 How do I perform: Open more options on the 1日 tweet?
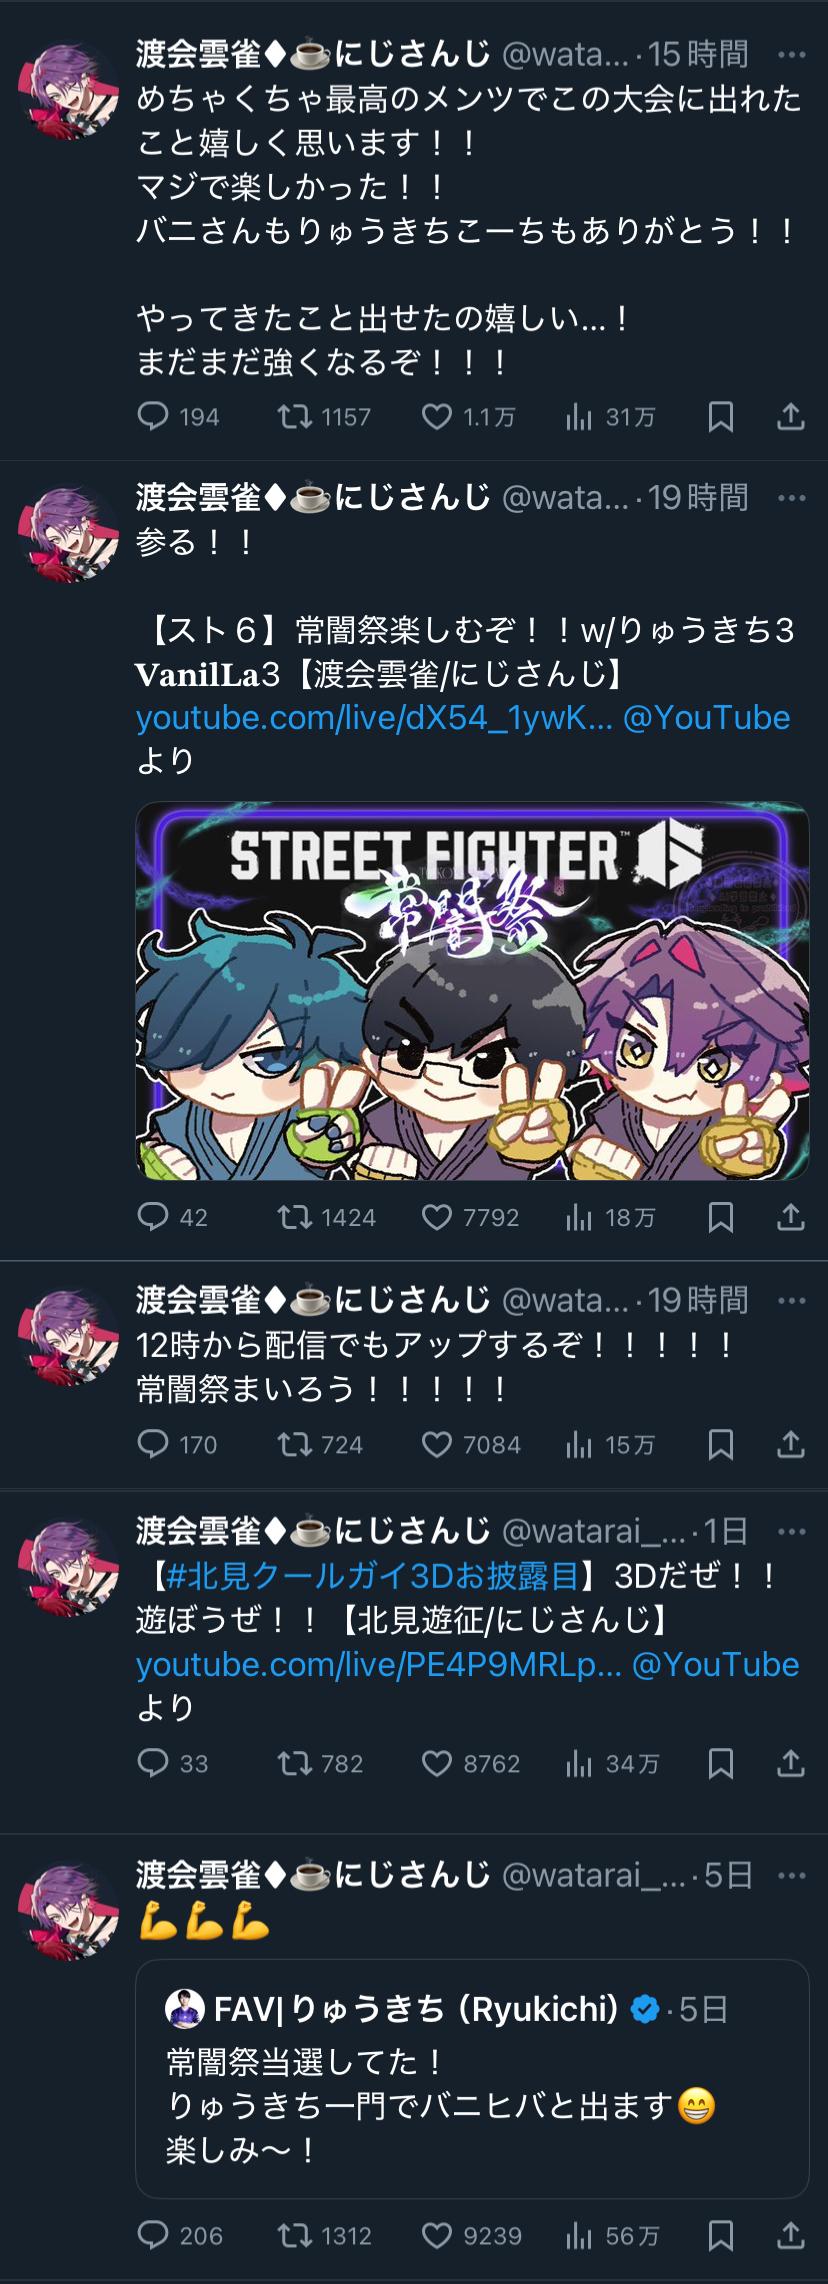(791, 1531)
